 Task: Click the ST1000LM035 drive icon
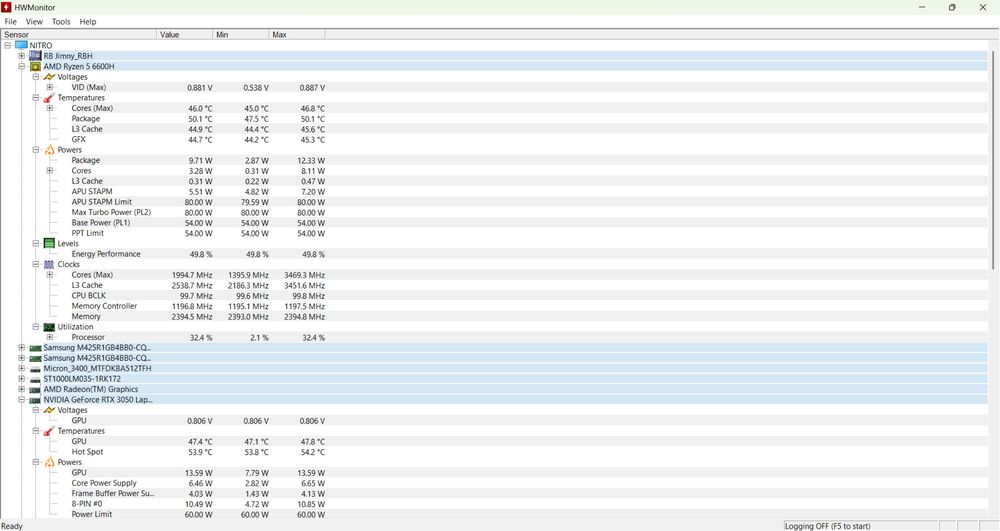point(35,379)
